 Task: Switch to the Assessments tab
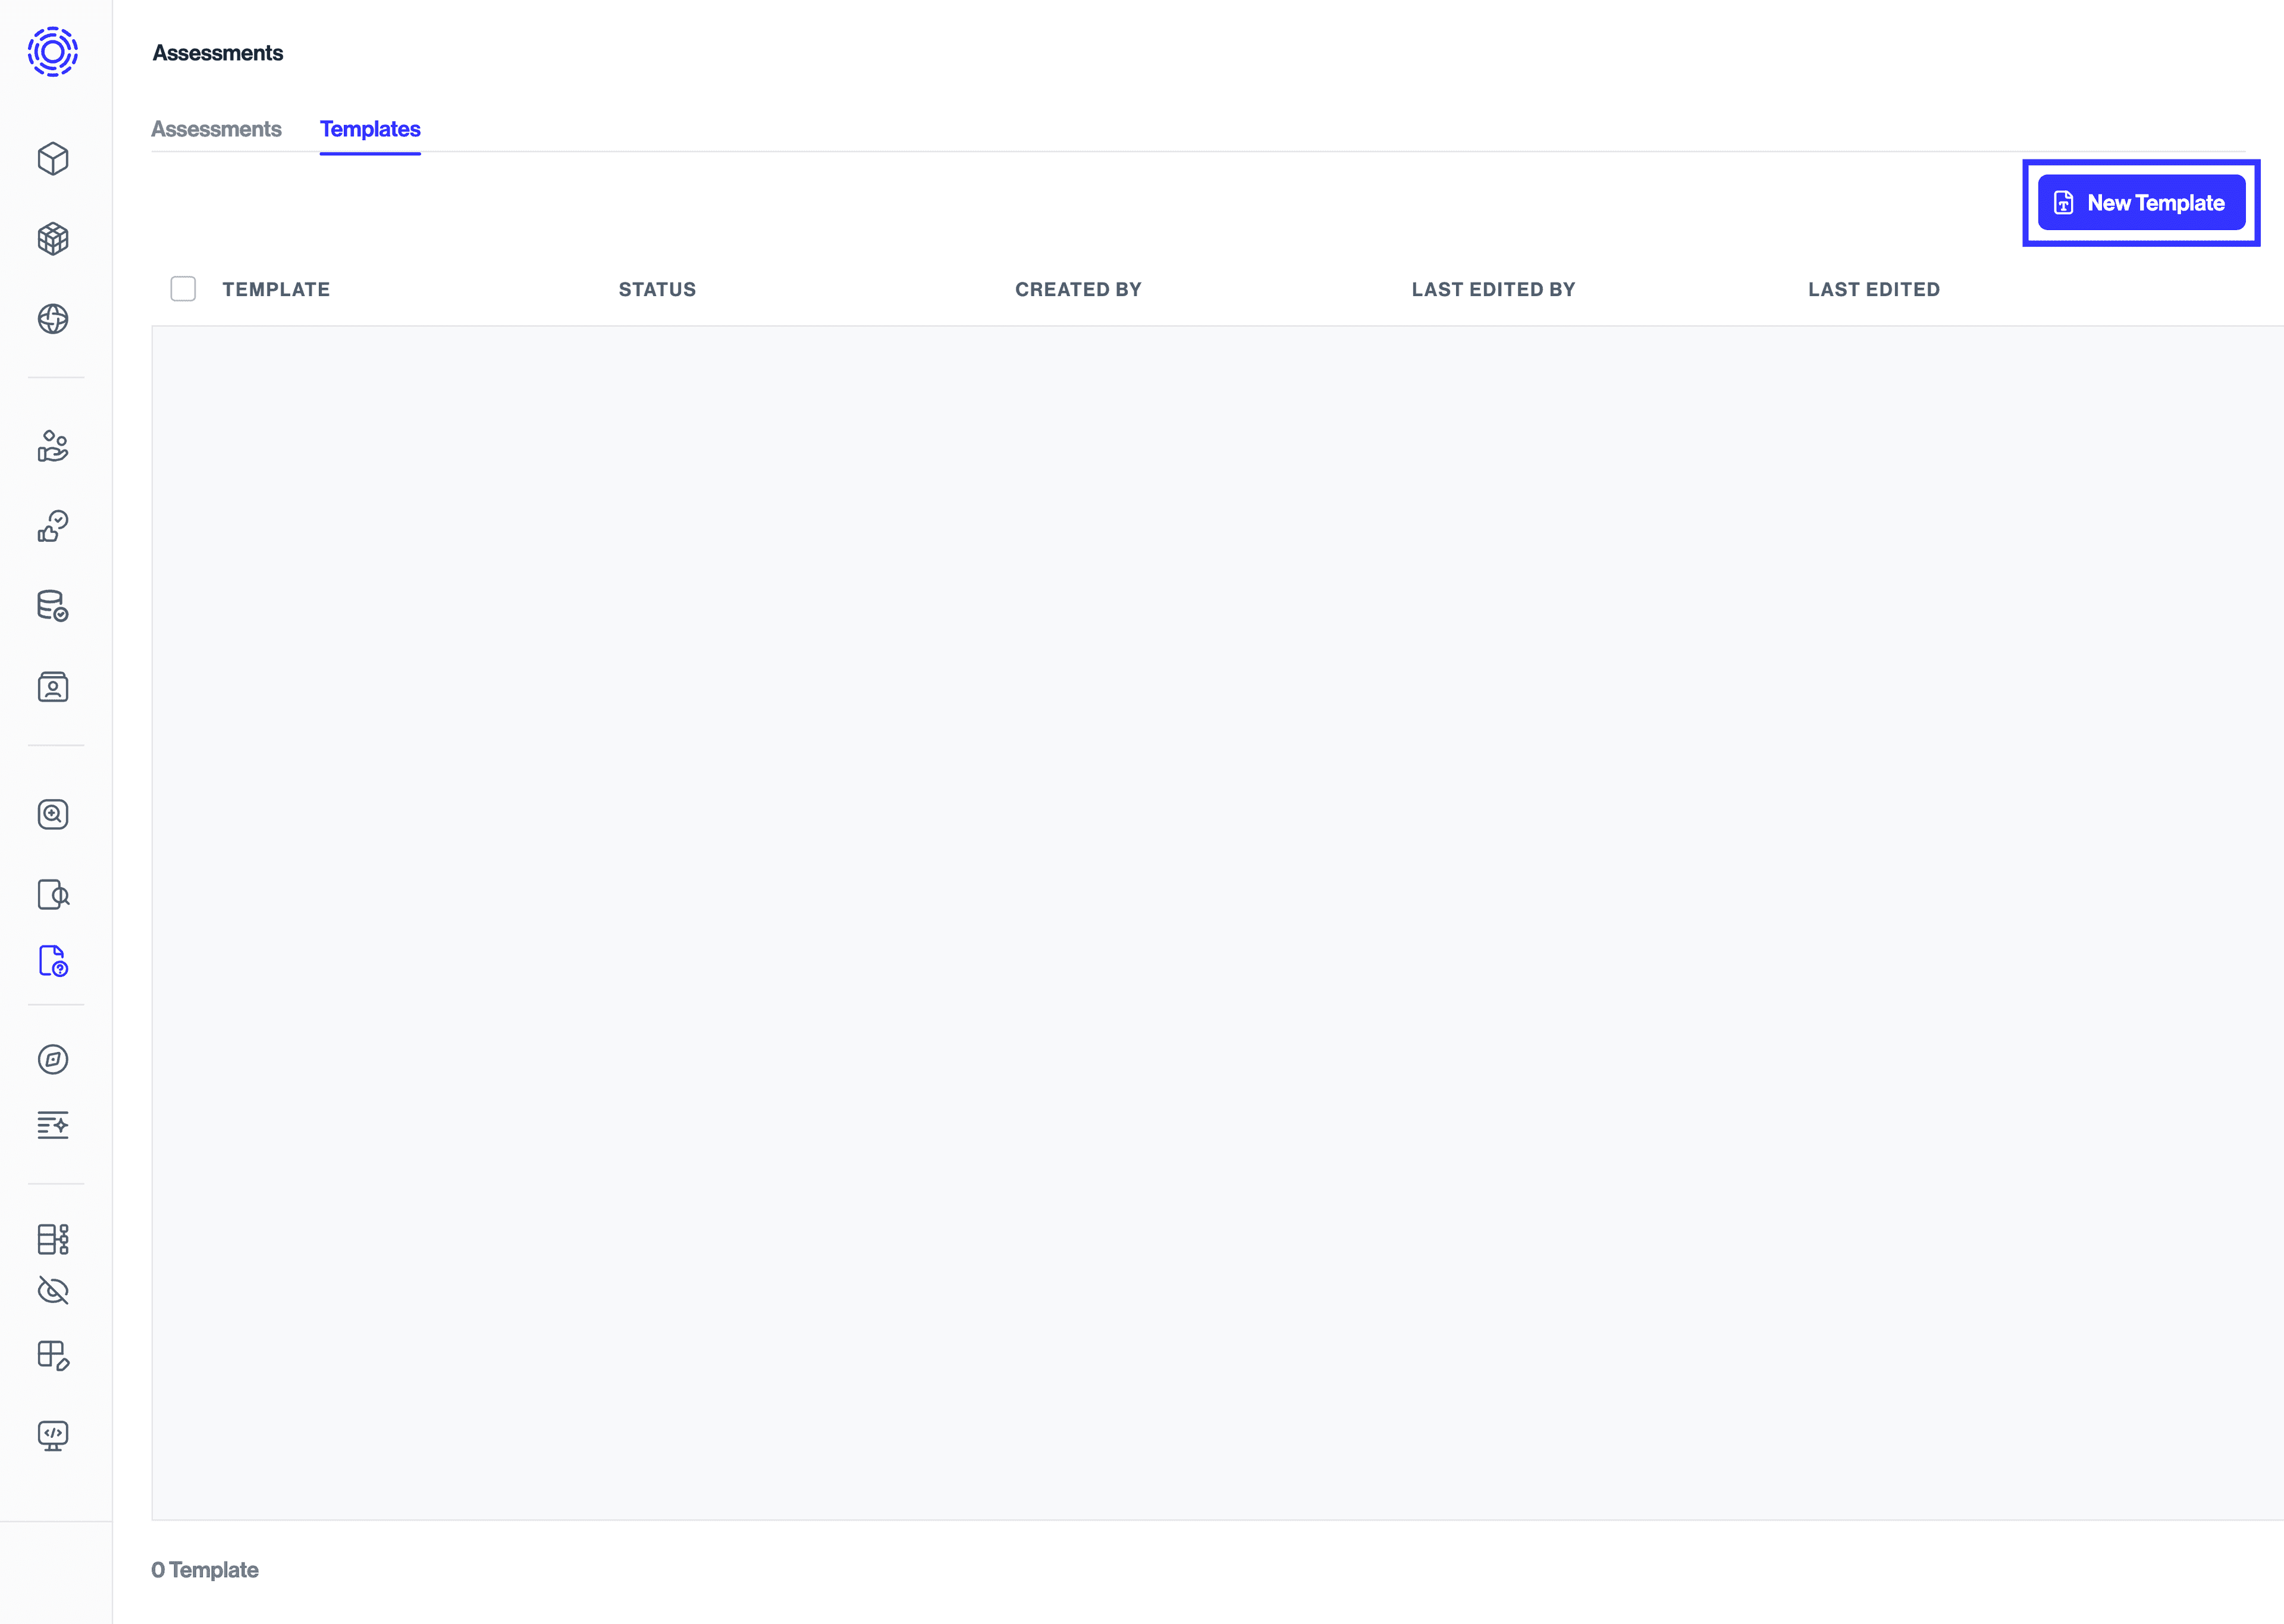click(216, 129)
